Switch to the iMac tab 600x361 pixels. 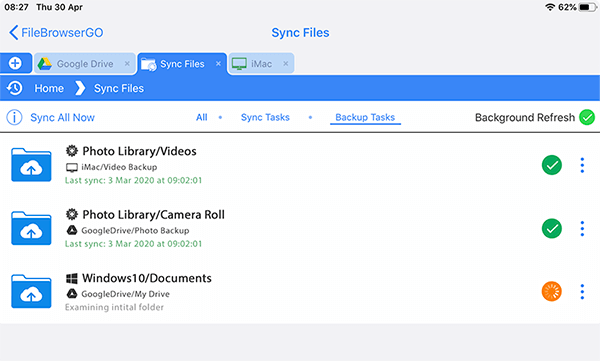pos(261,64)
